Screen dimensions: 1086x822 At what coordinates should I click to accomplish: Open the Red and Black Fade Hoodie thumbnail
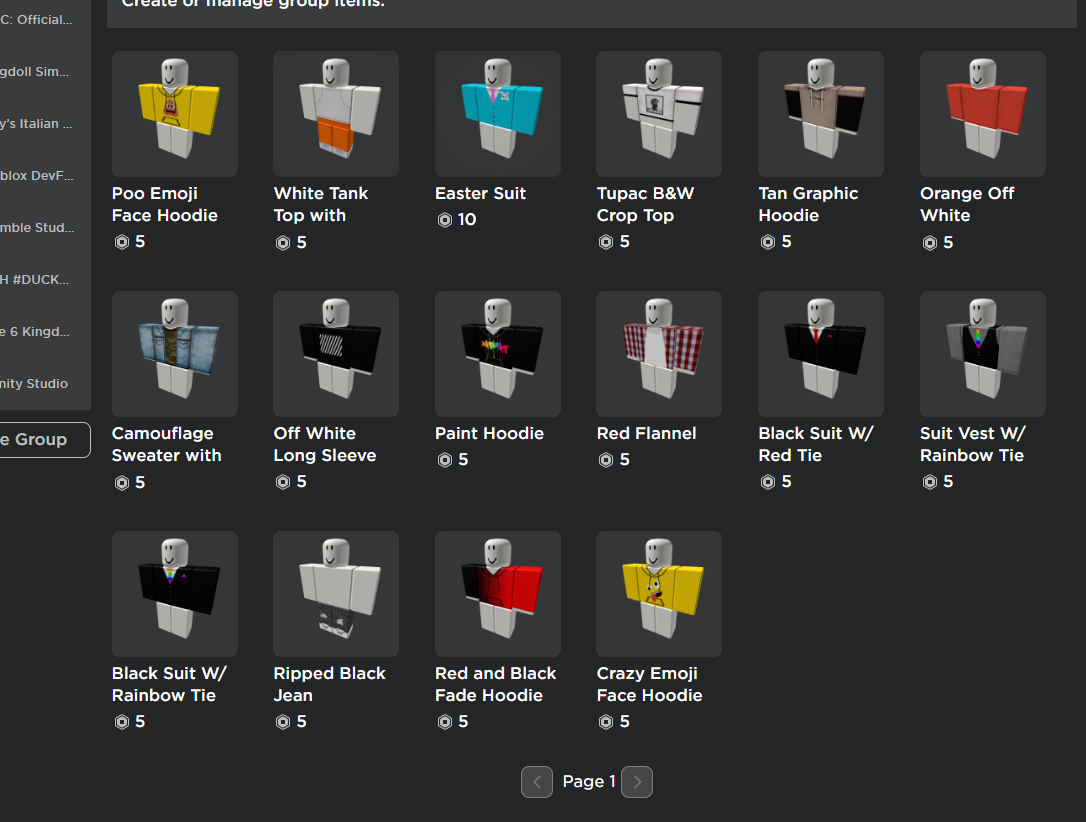click(498, 594)
